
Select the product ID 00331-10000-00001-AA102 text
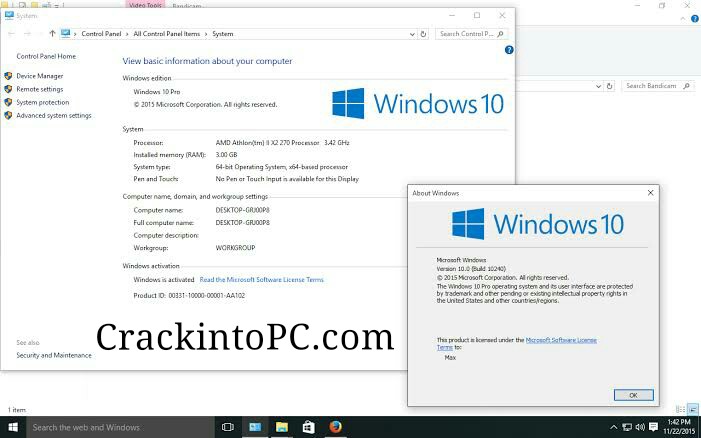point(207,295)
